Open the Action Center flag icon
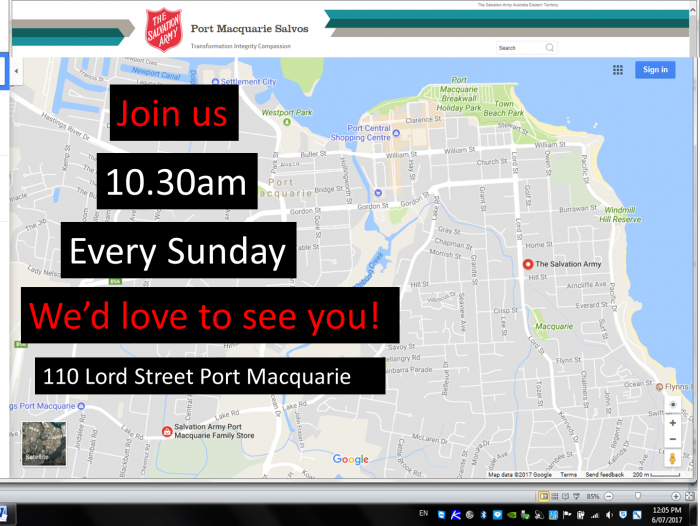700x526 pixels. 567,515
